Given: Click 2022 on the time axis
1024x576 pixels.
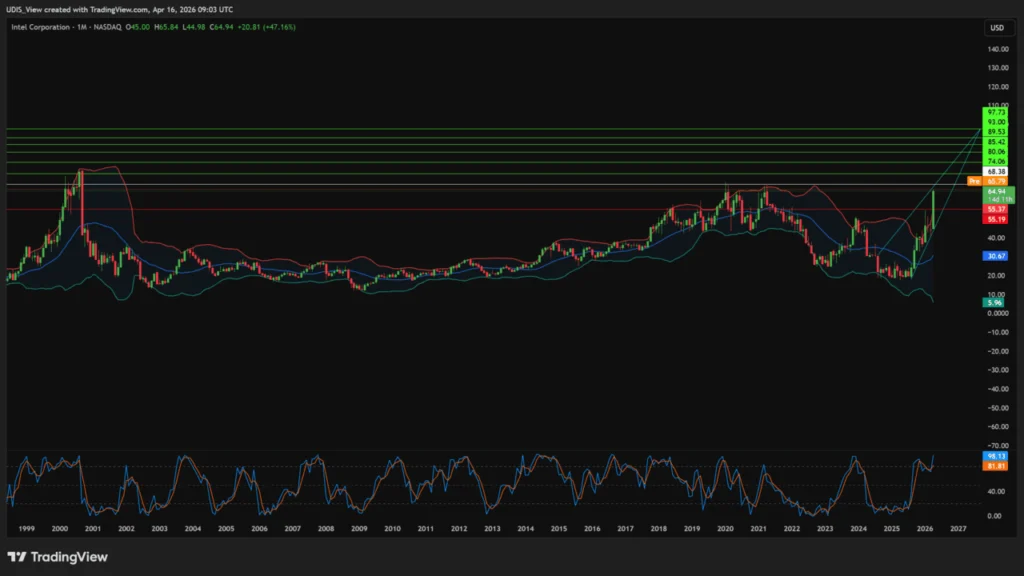Looking at the screenshot, I should (x=792, y=528).
